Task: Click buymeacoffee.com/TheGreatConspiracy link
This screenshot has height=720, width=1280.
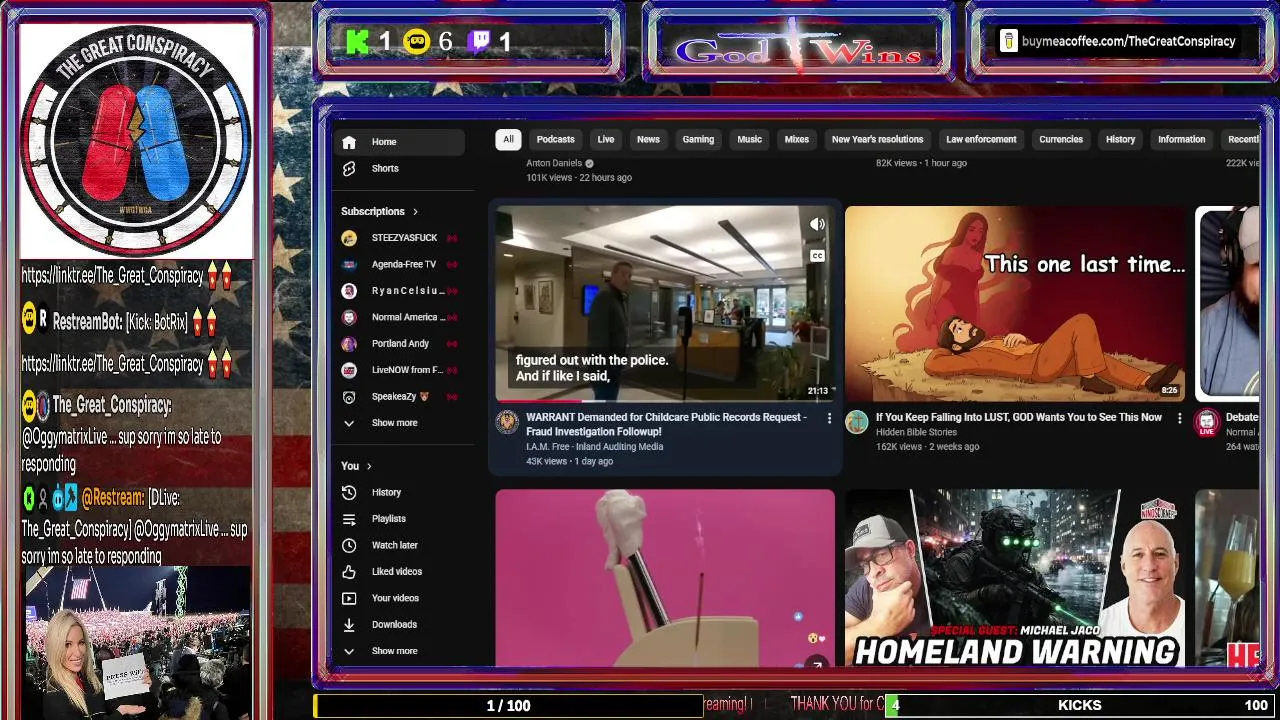Action: (x=1129, y=41)
